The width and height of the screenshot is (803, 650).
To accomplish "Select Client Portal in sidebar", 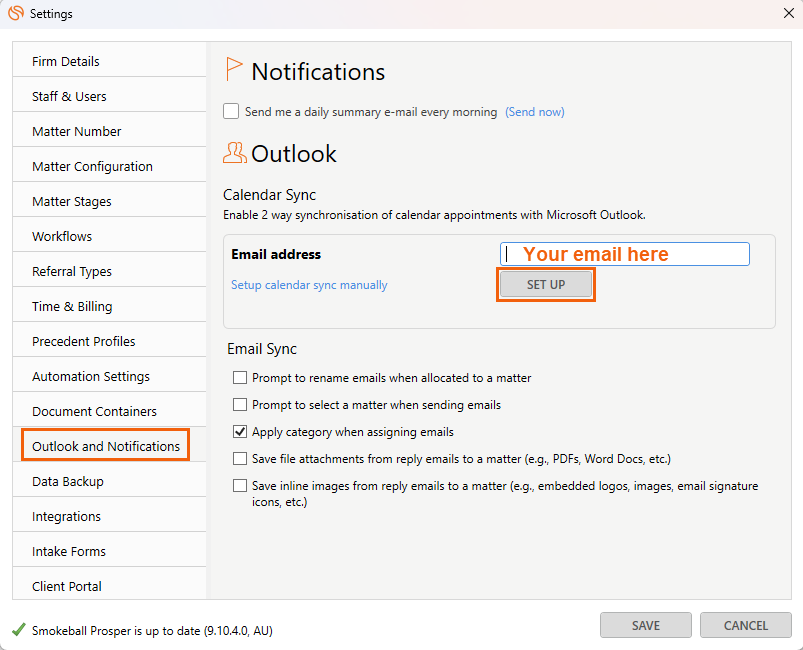I will tap(110, 583).
